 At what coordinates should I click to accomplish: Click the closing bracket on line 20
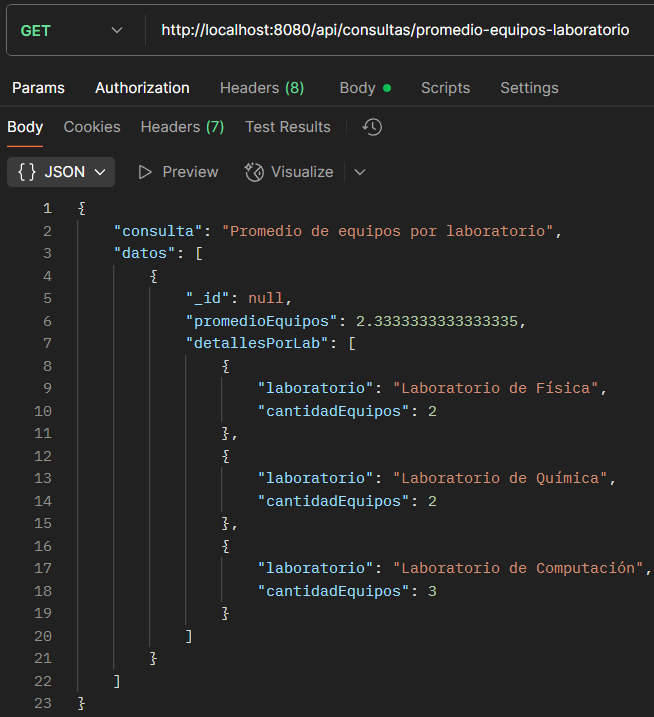(x=189, y=636)
